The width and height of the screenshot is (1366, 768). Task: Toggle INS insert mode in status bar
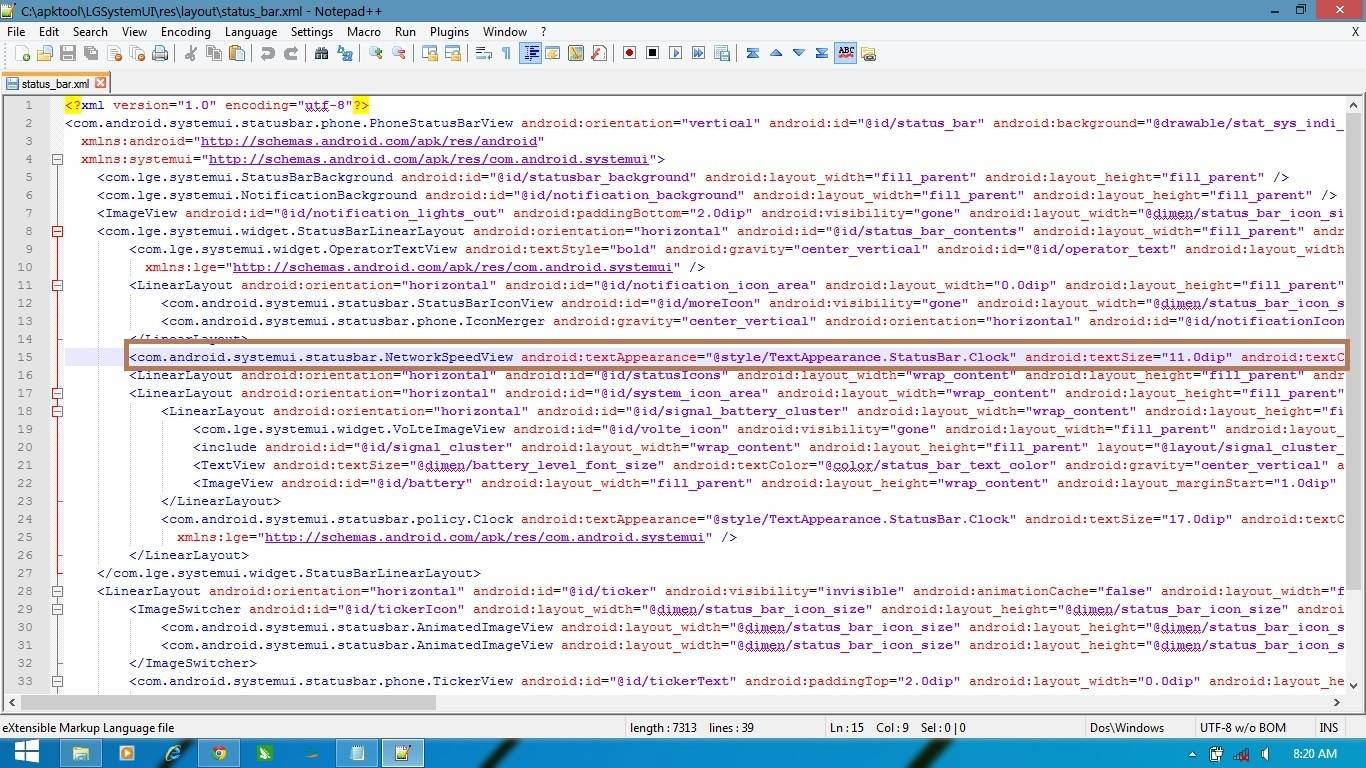point(1328,727)
